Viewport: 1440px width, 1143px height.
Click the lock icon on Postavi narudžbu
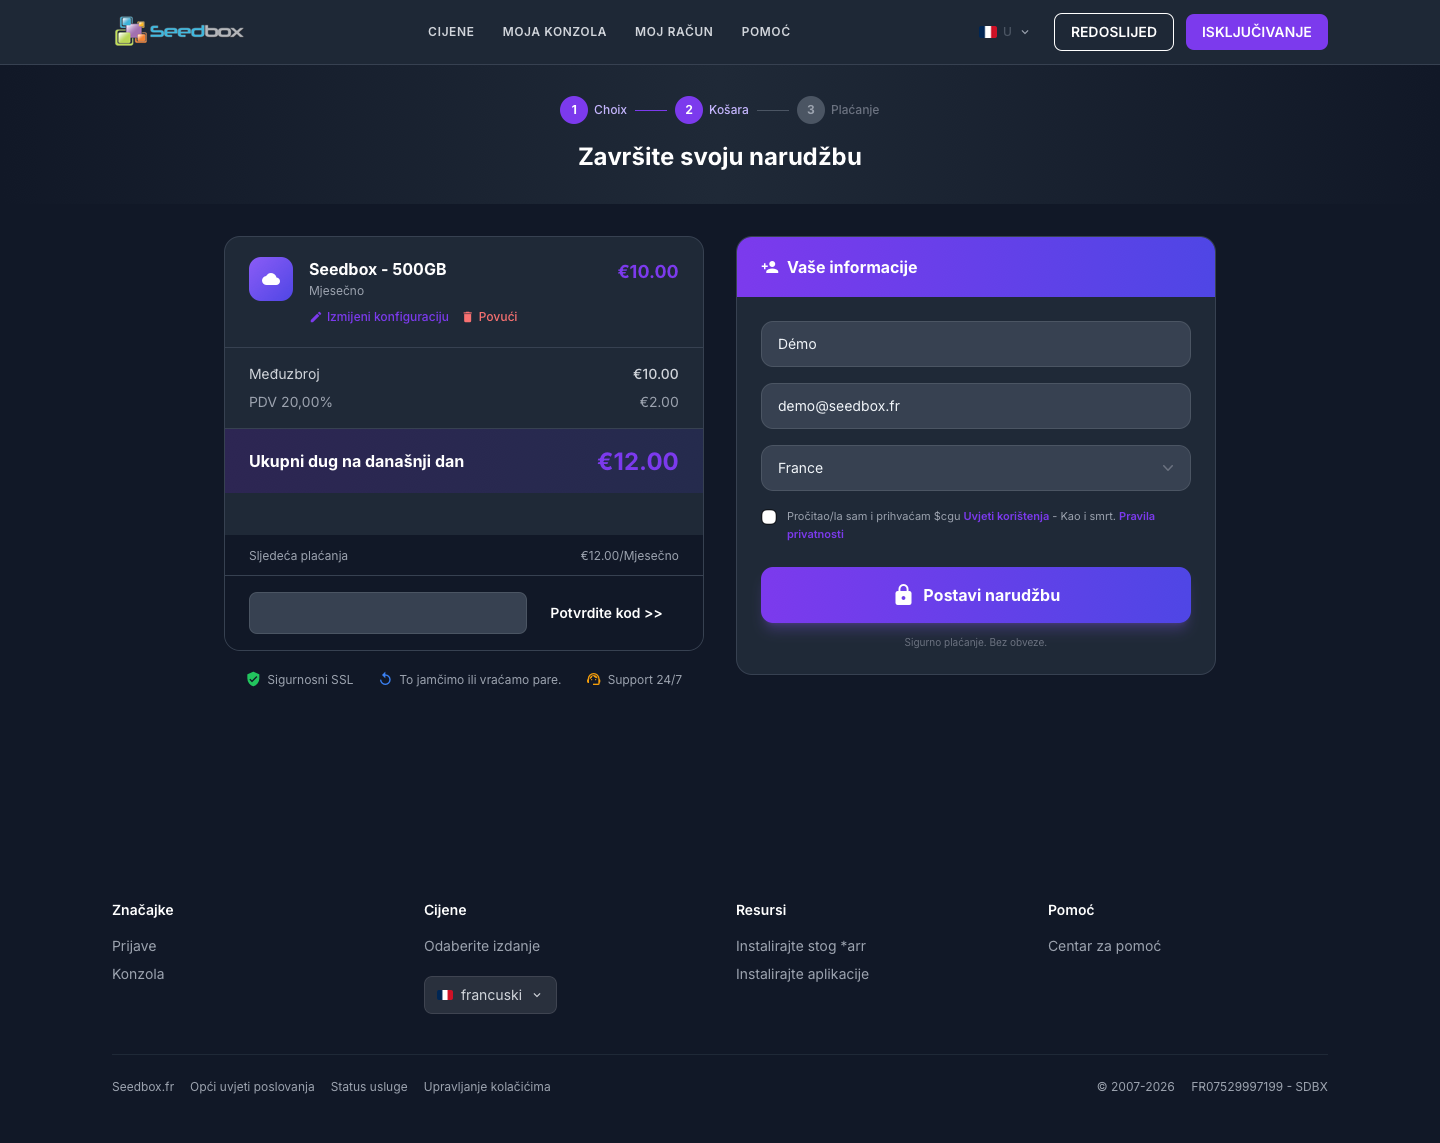point(903,595)
